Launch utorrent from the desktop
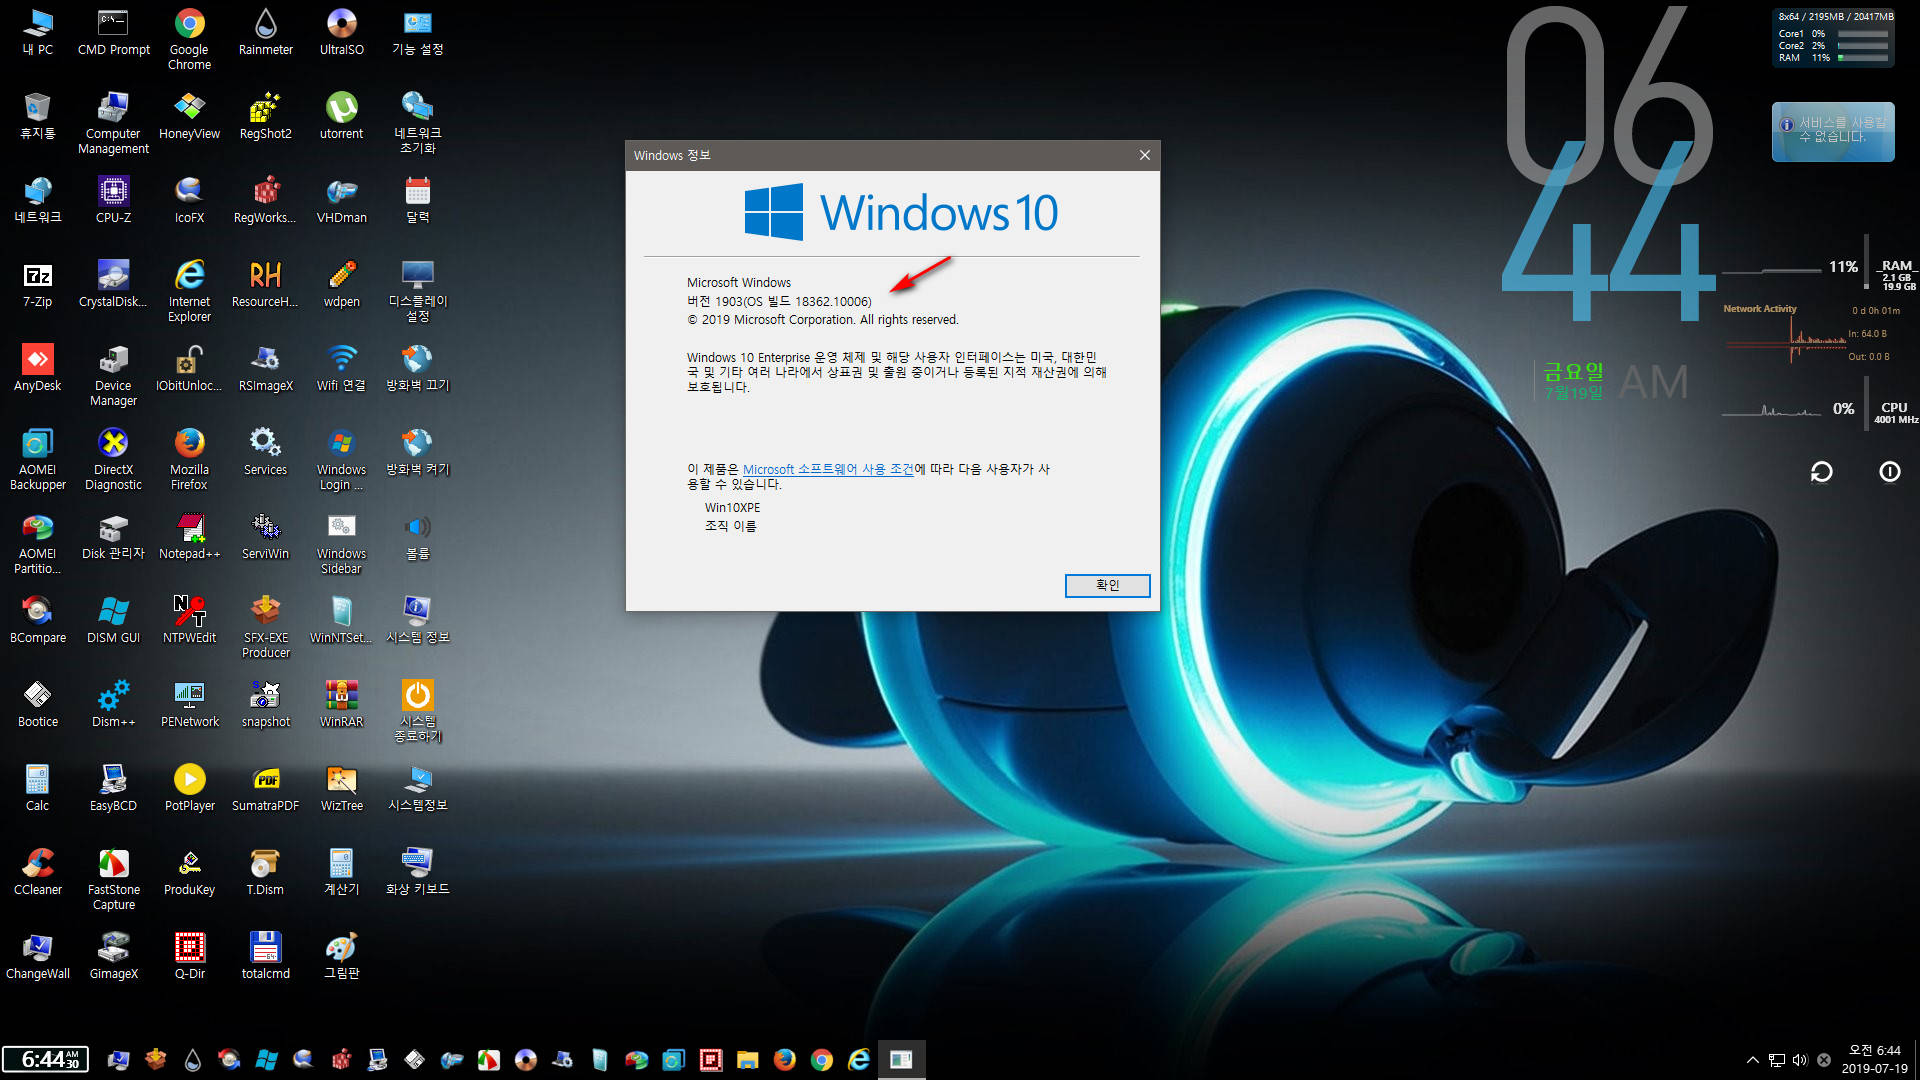 [341, 116]
